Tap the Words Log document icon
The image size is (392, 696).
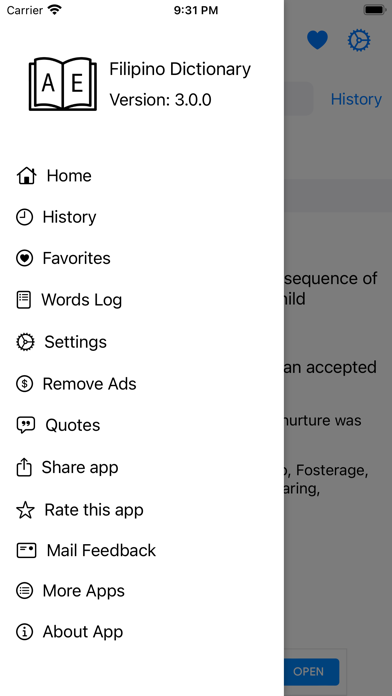24,300
